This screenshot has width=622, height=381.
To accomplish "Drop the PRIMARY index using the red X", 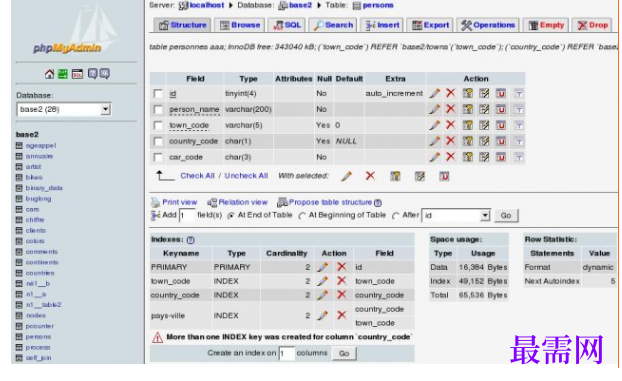I will click(341, 267).
